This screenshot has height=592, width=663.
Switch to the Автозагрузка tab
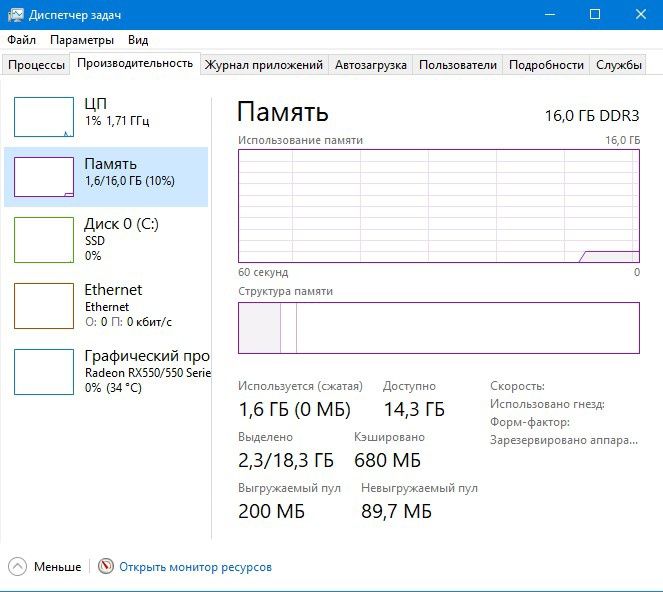pyautogui.click(x=371, y=65)
